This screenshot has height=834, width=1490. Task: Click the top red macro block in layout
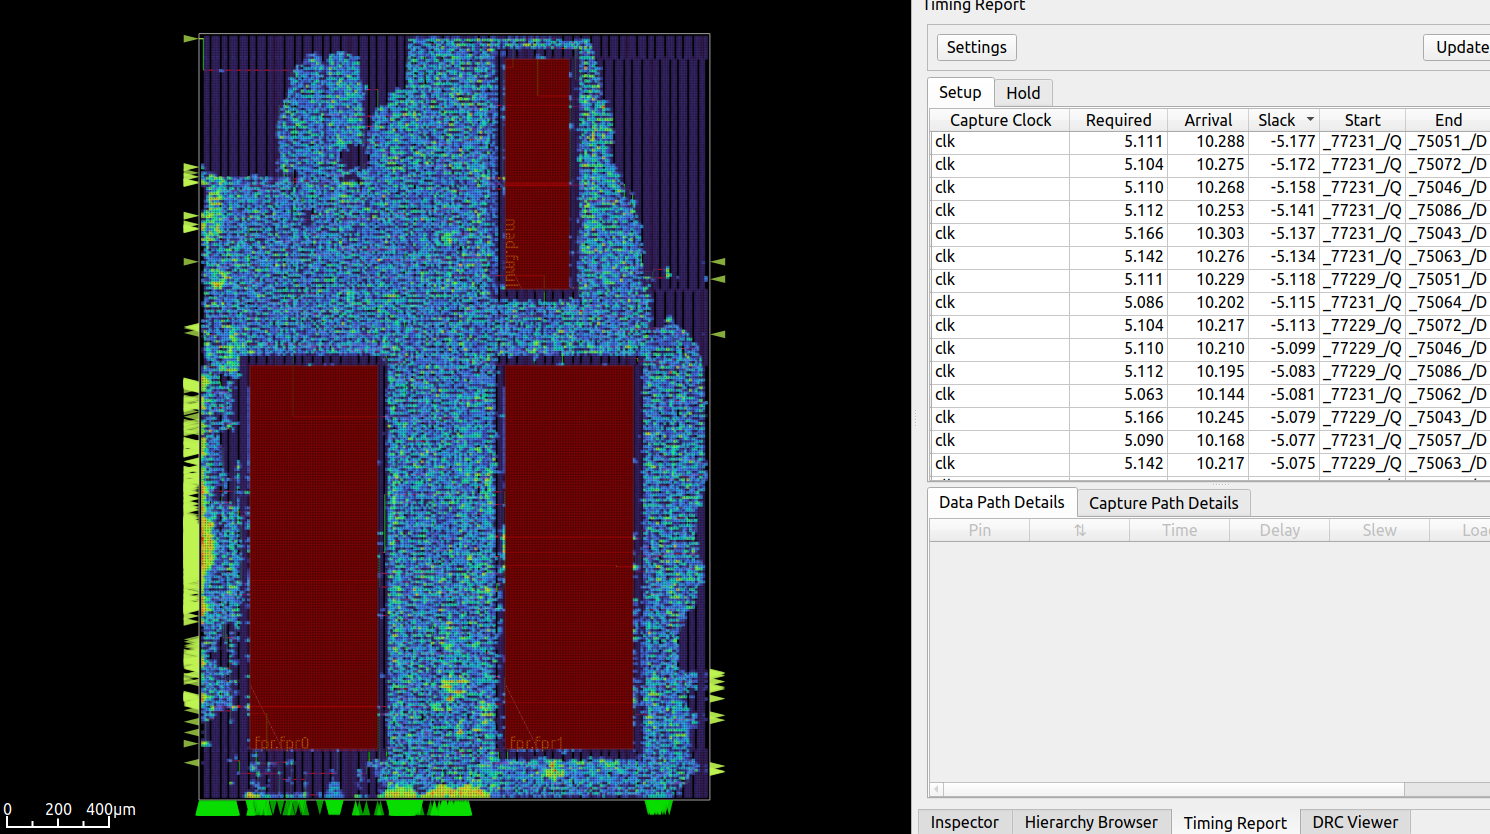tap(537, 174)
